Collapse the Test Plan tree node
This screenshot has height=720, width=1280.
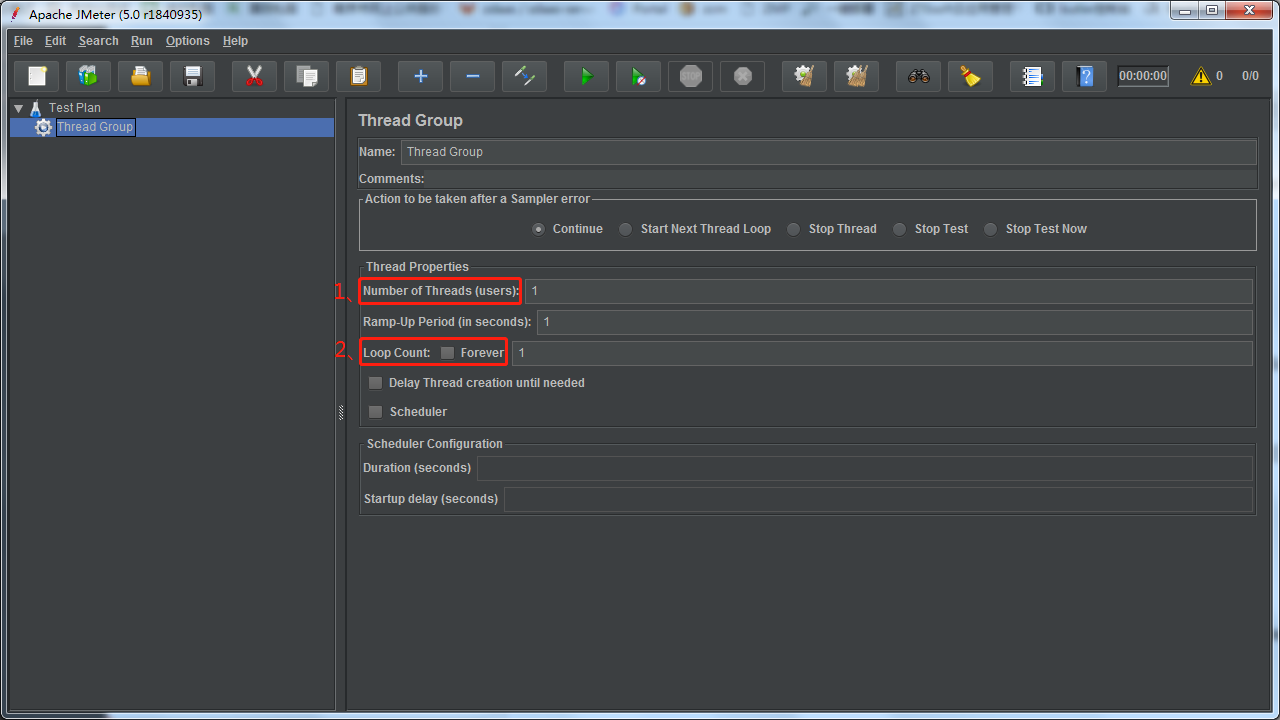coord(18,108)
